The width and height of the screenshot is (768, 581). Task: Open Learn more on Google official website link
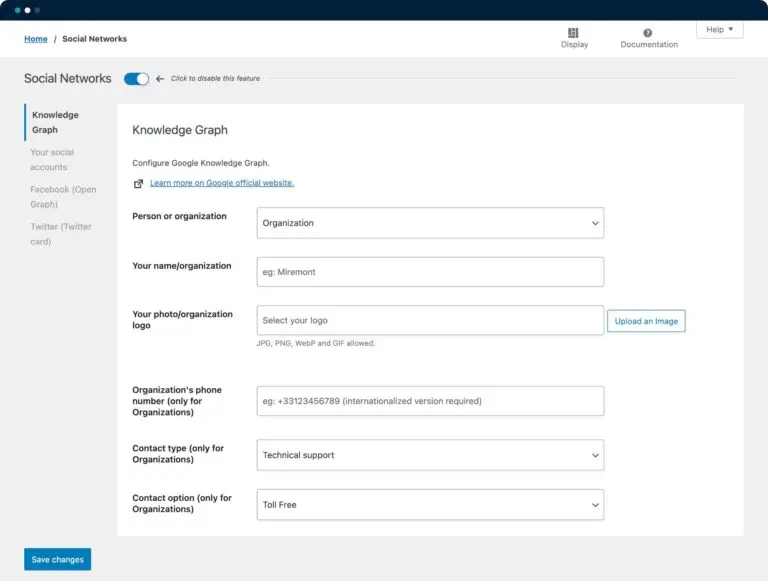(x=222, y=183)
